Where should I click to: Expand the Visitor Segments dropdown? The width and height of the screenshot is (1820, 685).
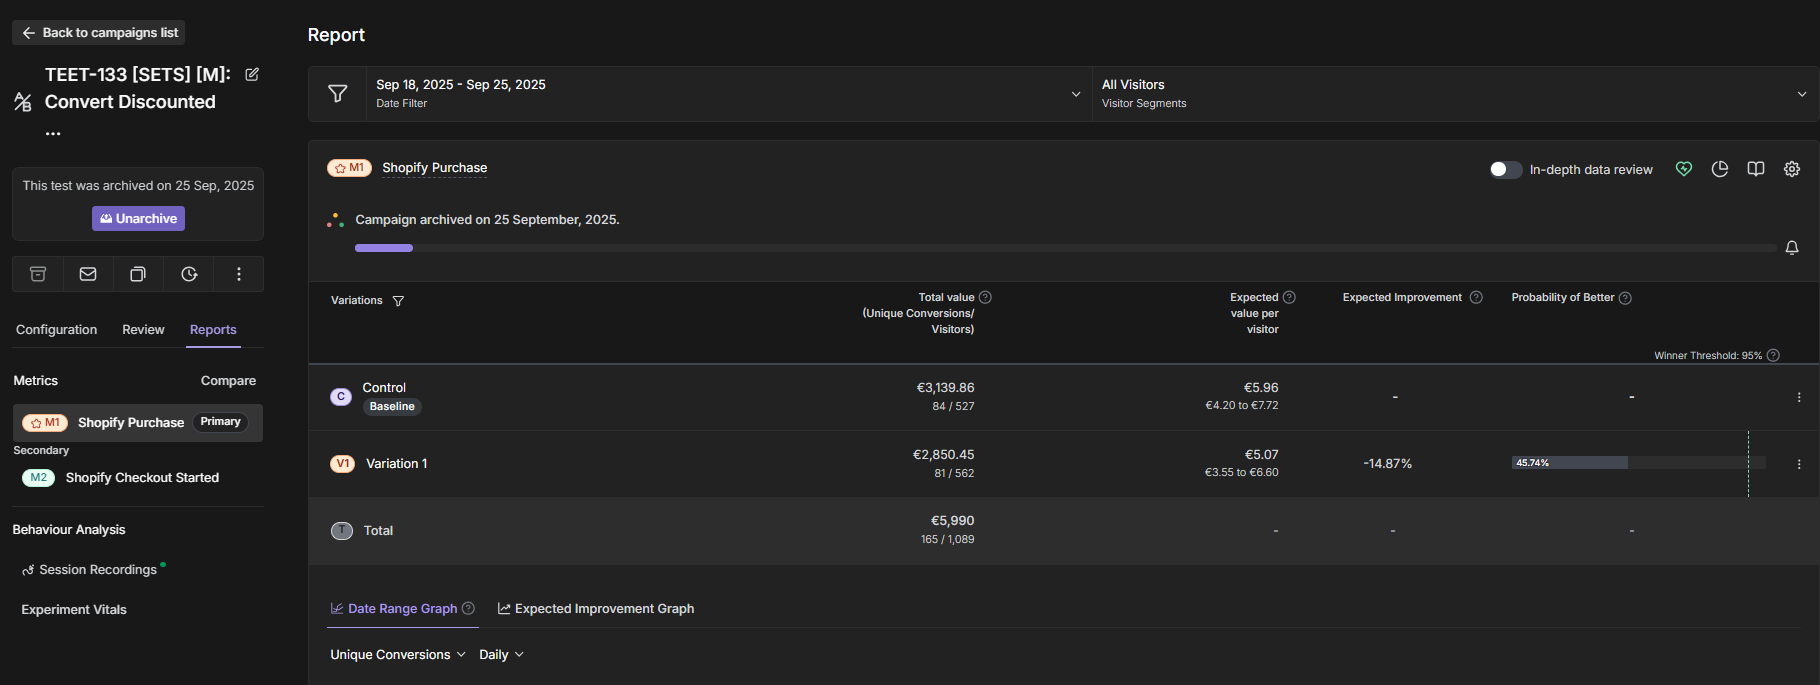pos(1802,94)
